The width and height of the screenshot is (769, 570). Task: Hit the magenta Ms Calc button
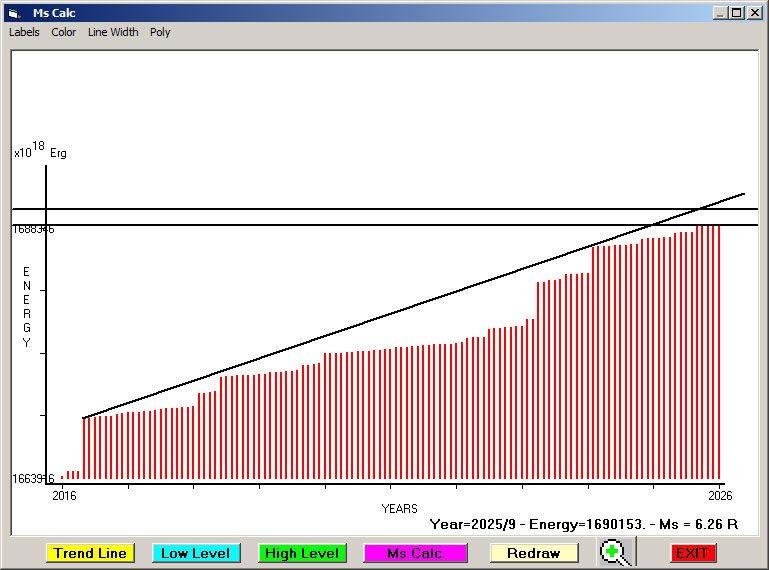point(414,553)
